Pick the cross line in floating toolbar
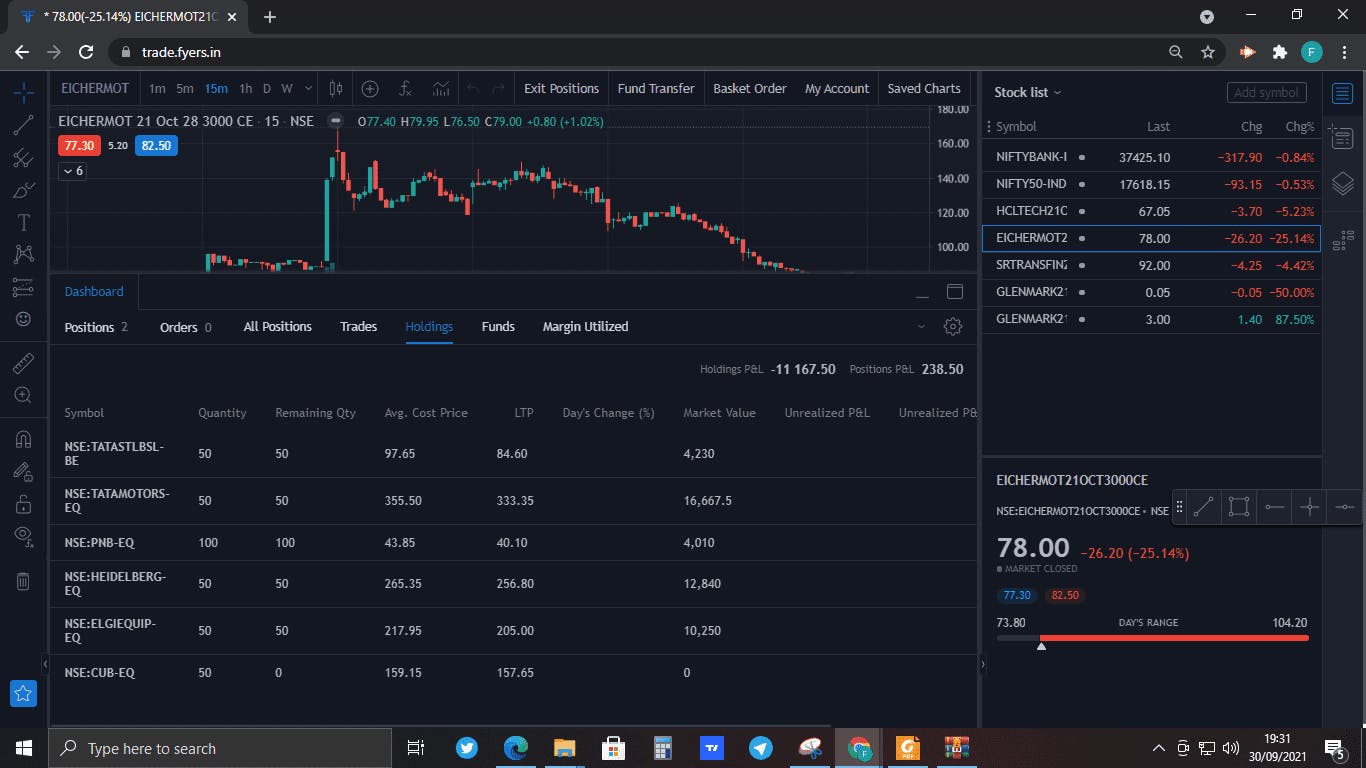 [x=1309, y=507]
